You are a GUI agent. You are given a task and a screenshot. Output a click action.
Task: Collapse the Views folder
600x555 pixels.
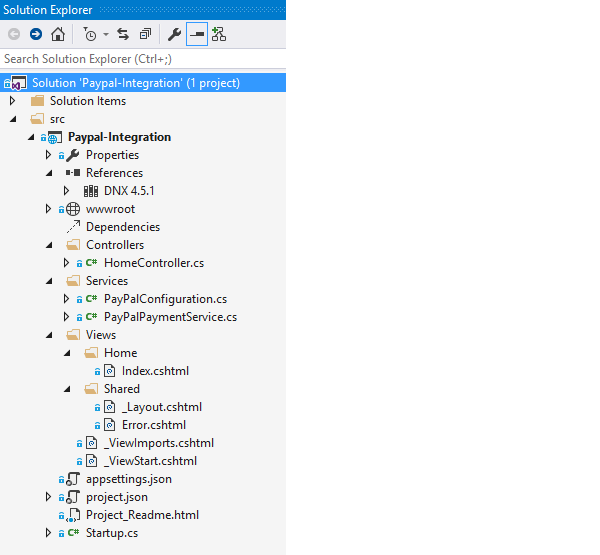coord(49,335)
